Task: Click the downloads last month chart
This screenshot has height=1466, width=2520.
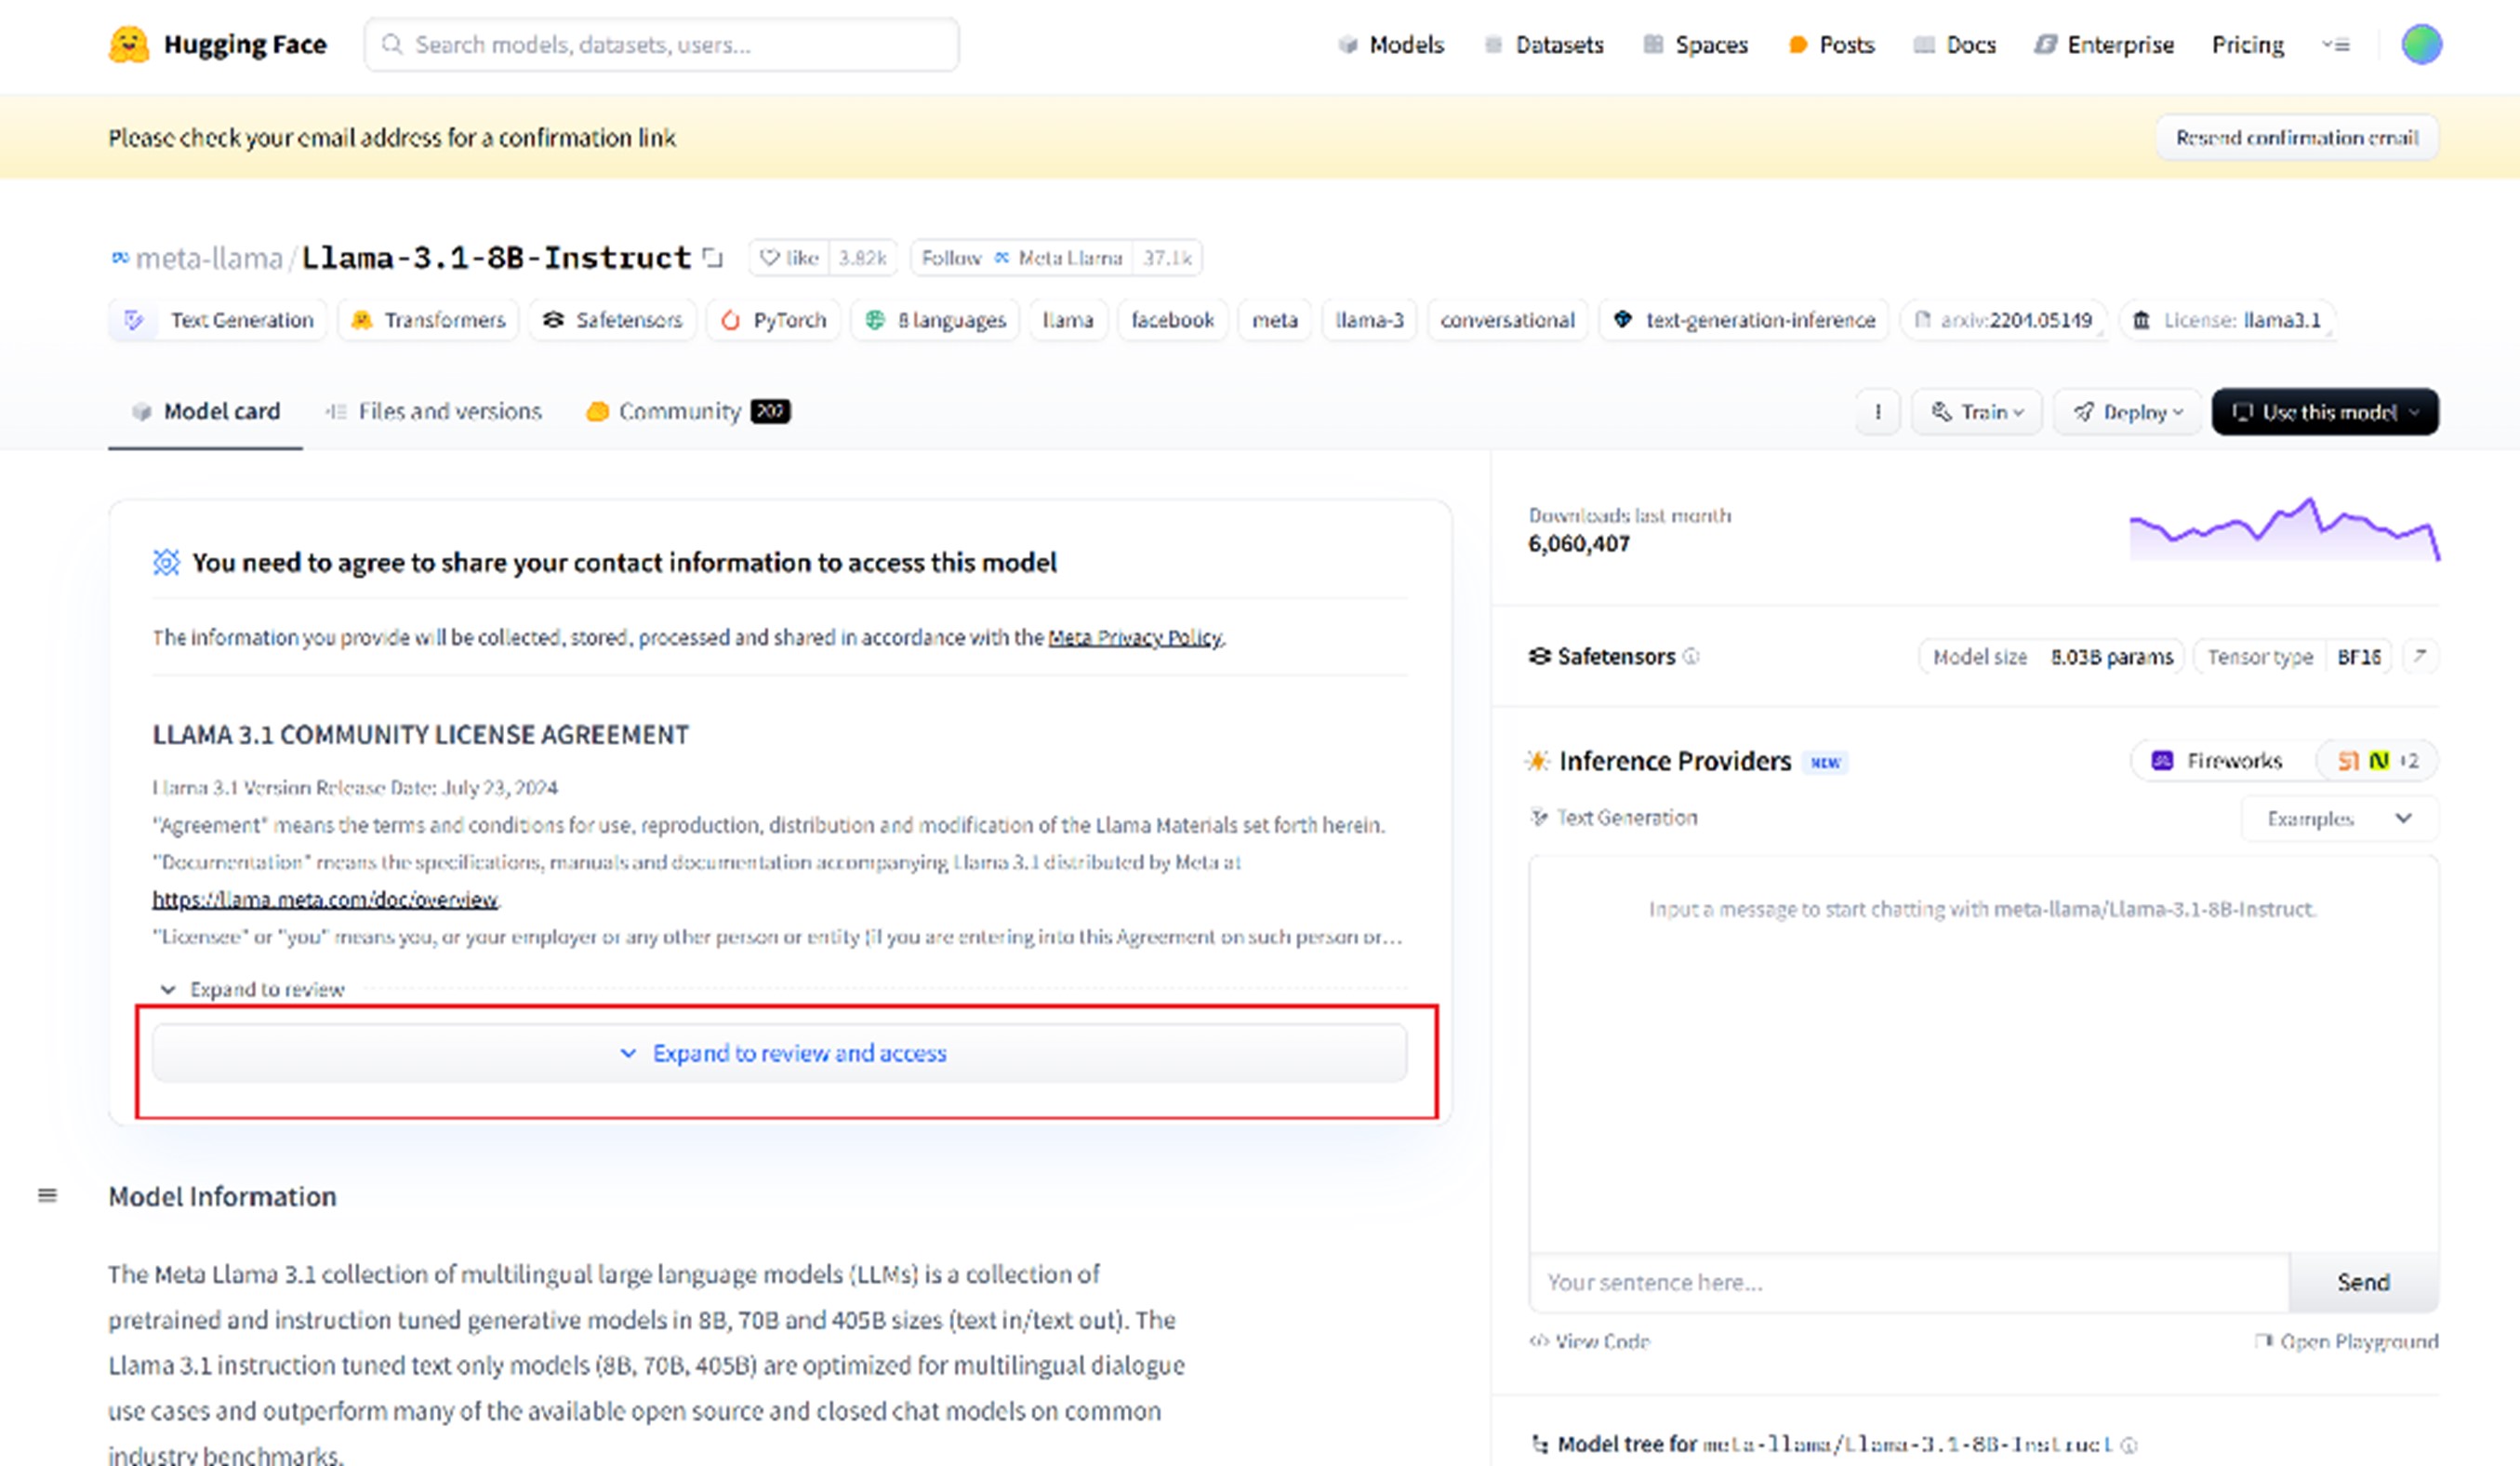Action: tap(2284, 530)
